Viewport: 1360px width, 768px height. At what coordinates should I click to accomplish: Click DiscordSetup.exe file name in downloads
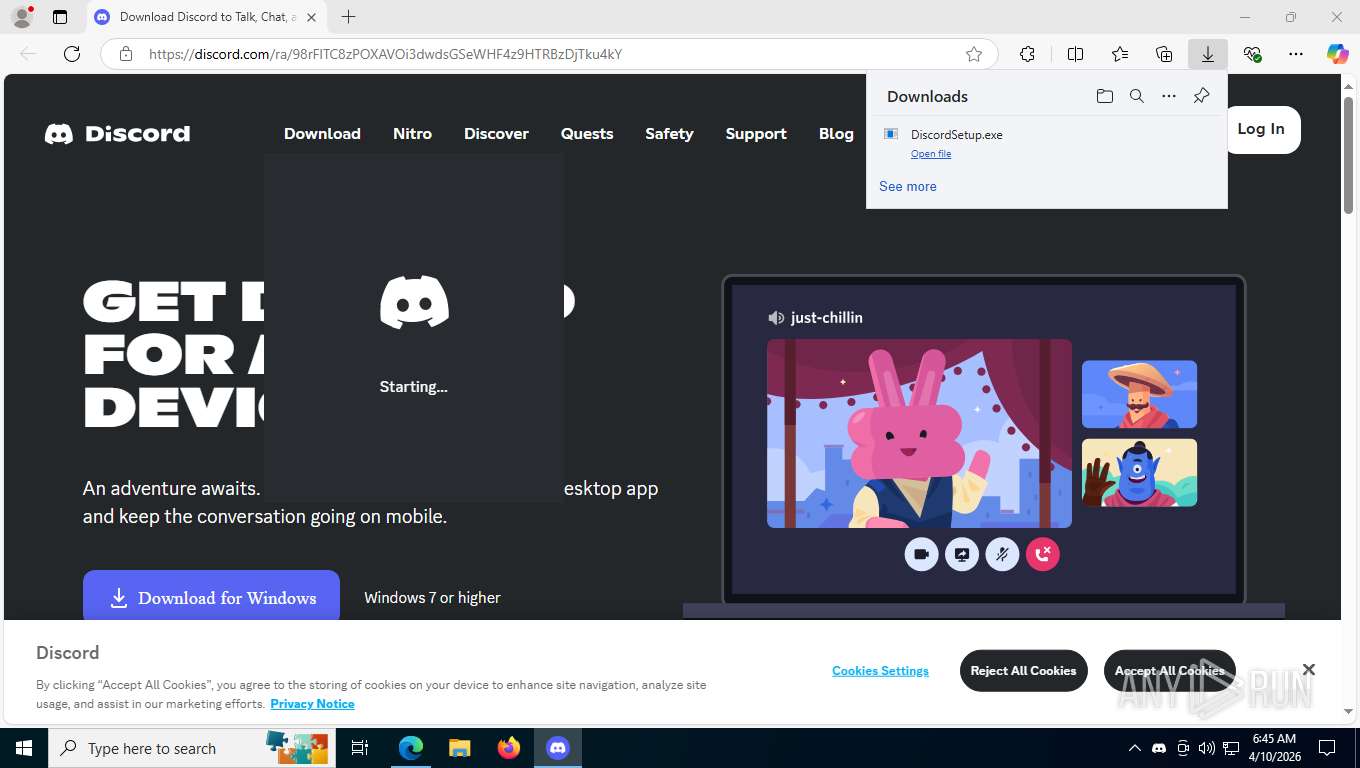pos(956,134)
